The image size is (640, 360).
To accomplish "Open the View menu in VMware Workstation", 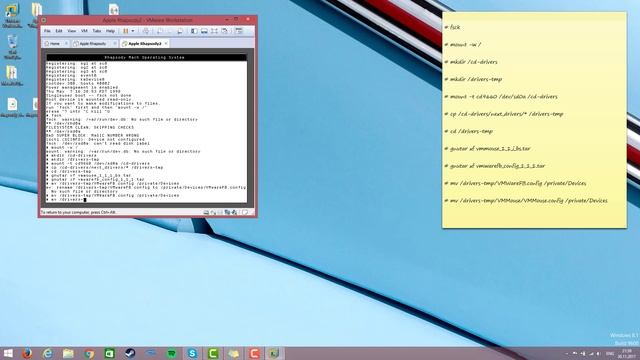I will point(71,31).
